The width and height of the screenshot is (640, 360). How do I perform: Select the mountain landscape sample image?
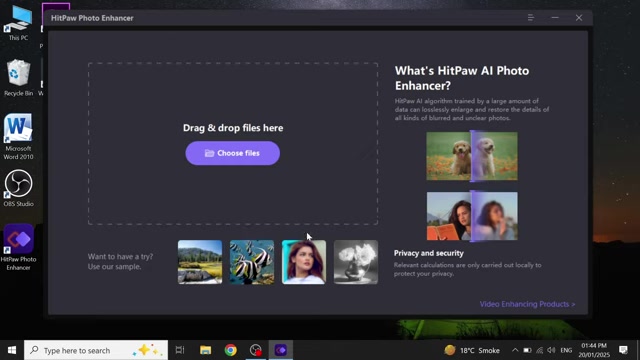click(200, 262)
